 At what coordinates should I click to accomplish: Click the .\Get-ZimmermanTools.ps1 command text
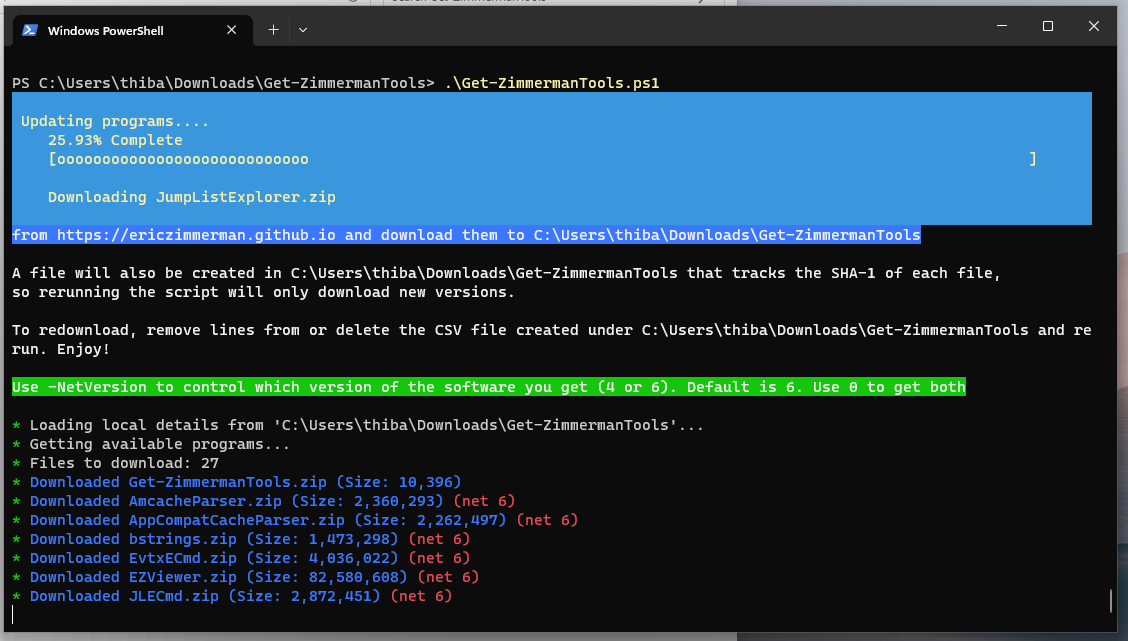click(x=552, y=83)
